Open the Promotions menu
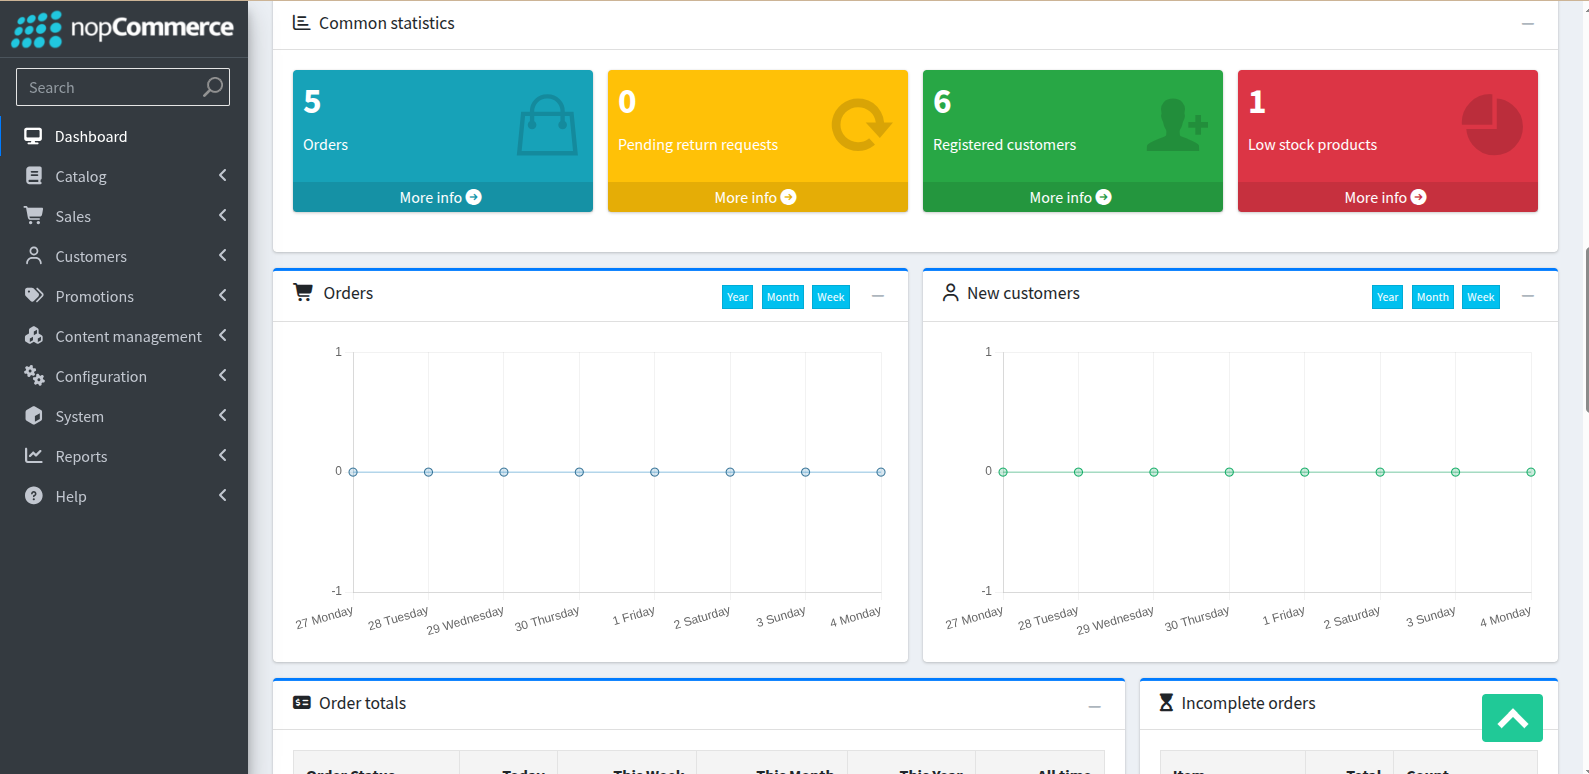Viewport: 1589px width, 774px height. pos(124,296)
